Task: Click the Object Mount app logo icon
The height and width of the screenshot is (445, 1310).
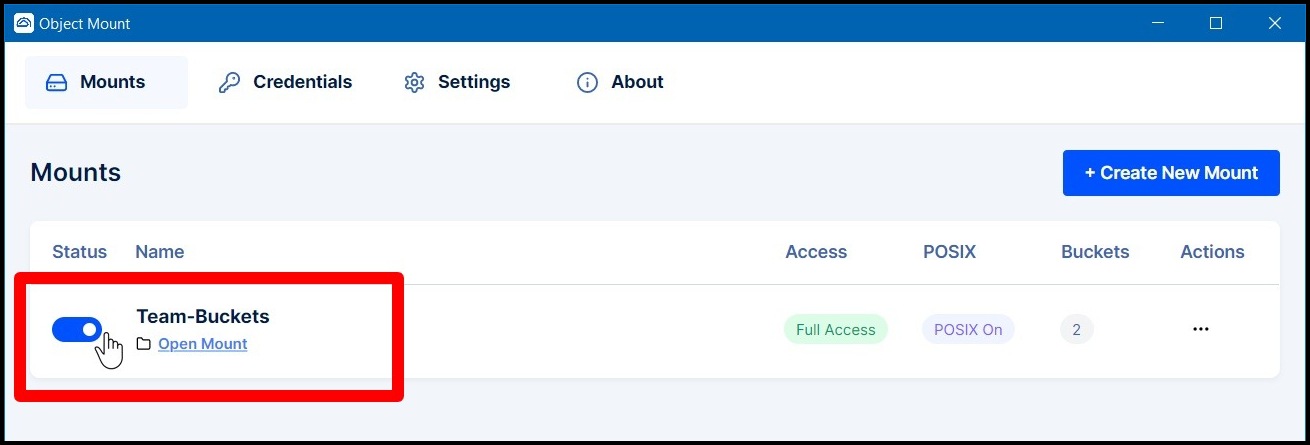Action: click(x=24, y=23)
